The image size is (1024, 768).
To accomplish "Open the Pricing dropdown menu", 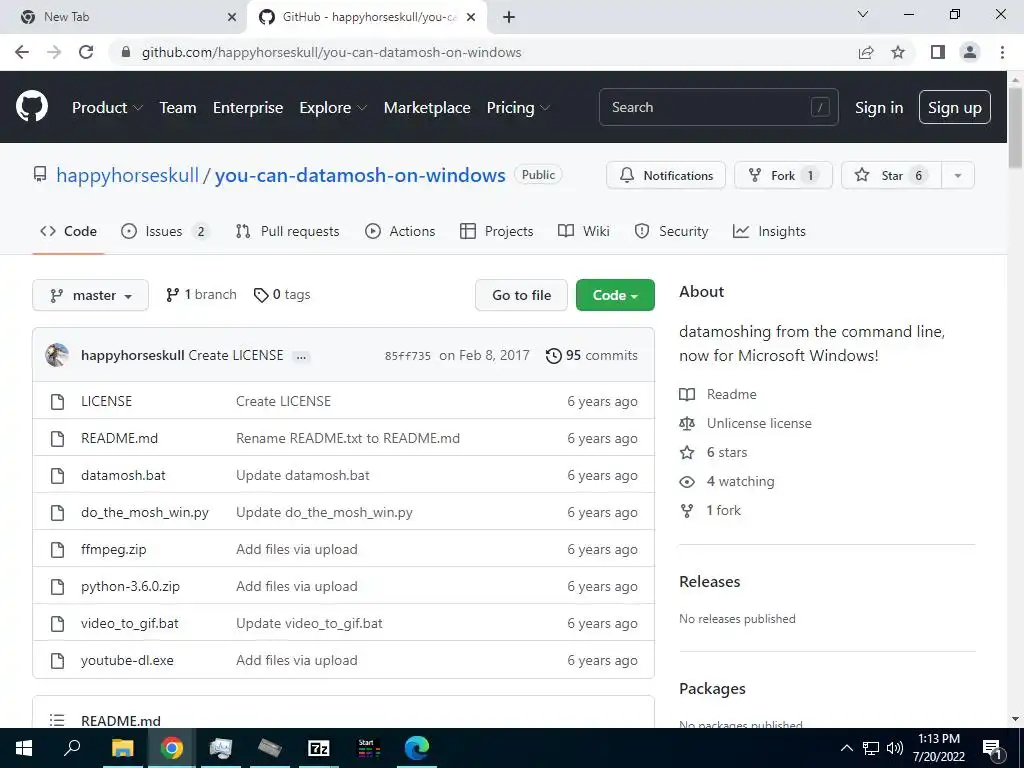I will point(518,107).
